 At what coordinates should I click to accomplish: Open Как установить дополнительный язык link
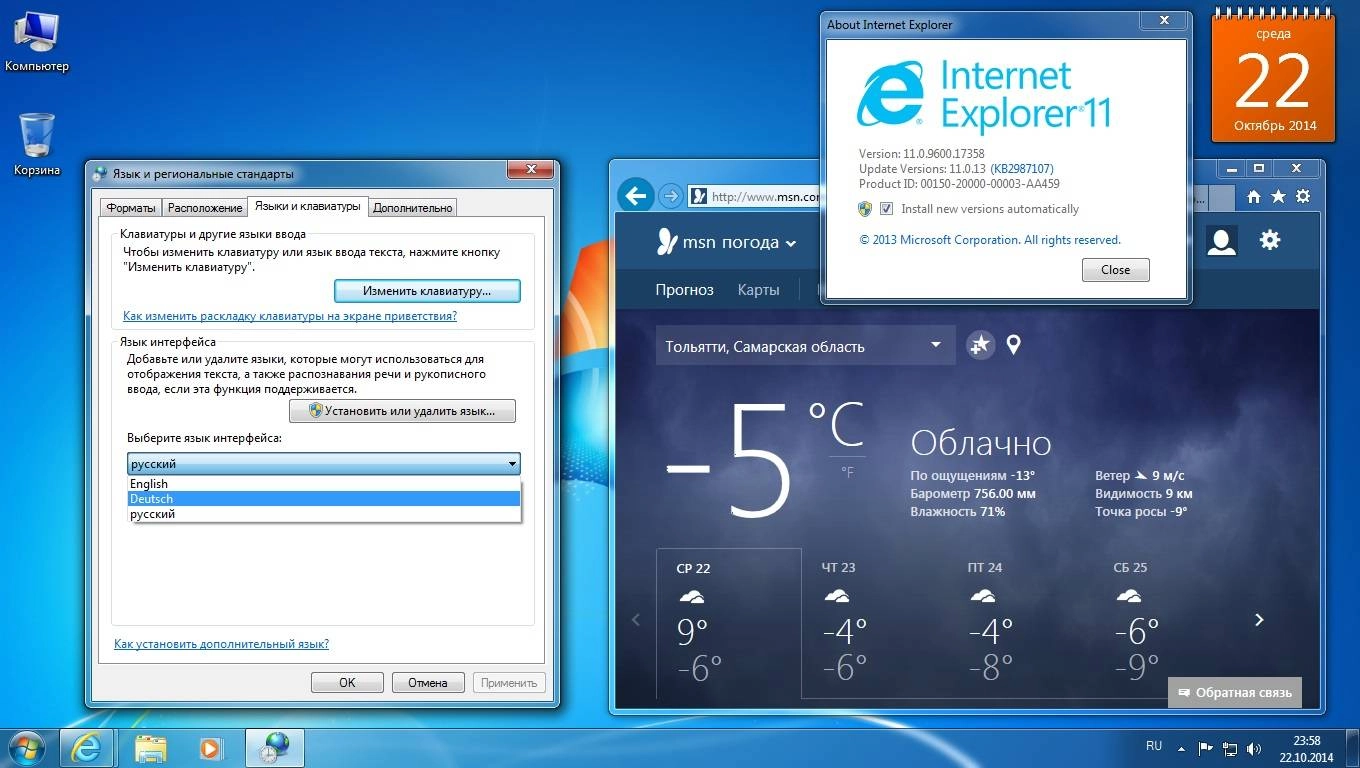coord(221,644)
